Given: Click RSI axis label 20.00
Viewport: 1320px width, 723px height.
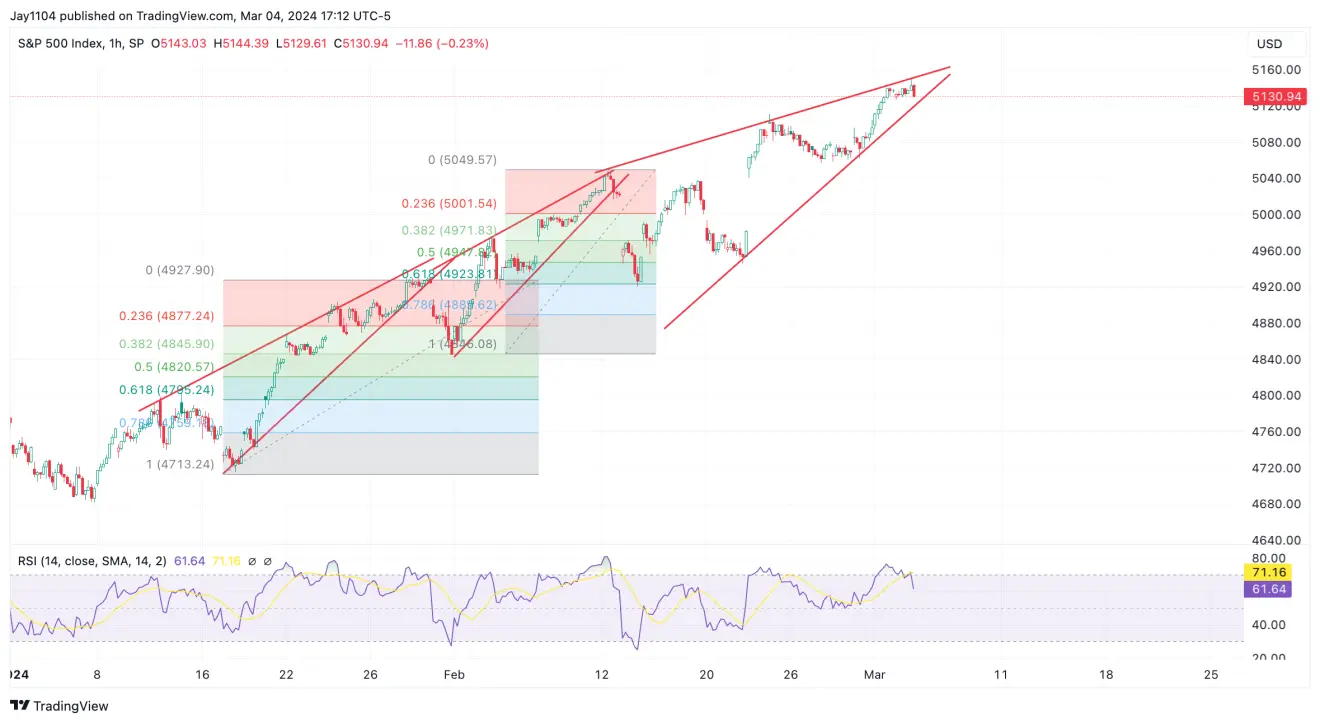Looking at the screenshot, I should (1269, 657).
